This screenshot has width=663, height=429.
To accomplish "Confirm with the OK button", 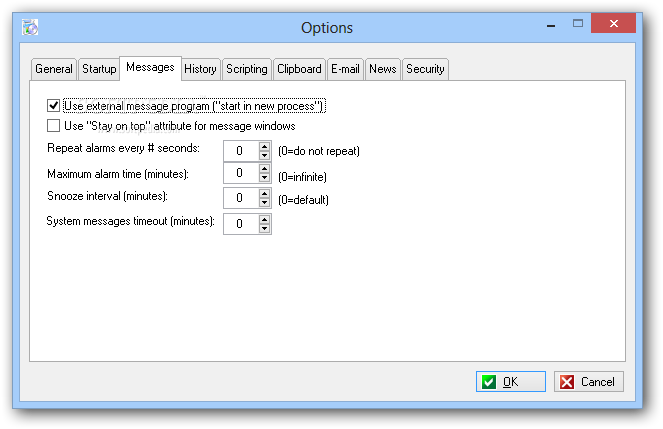I will [511, 382].
